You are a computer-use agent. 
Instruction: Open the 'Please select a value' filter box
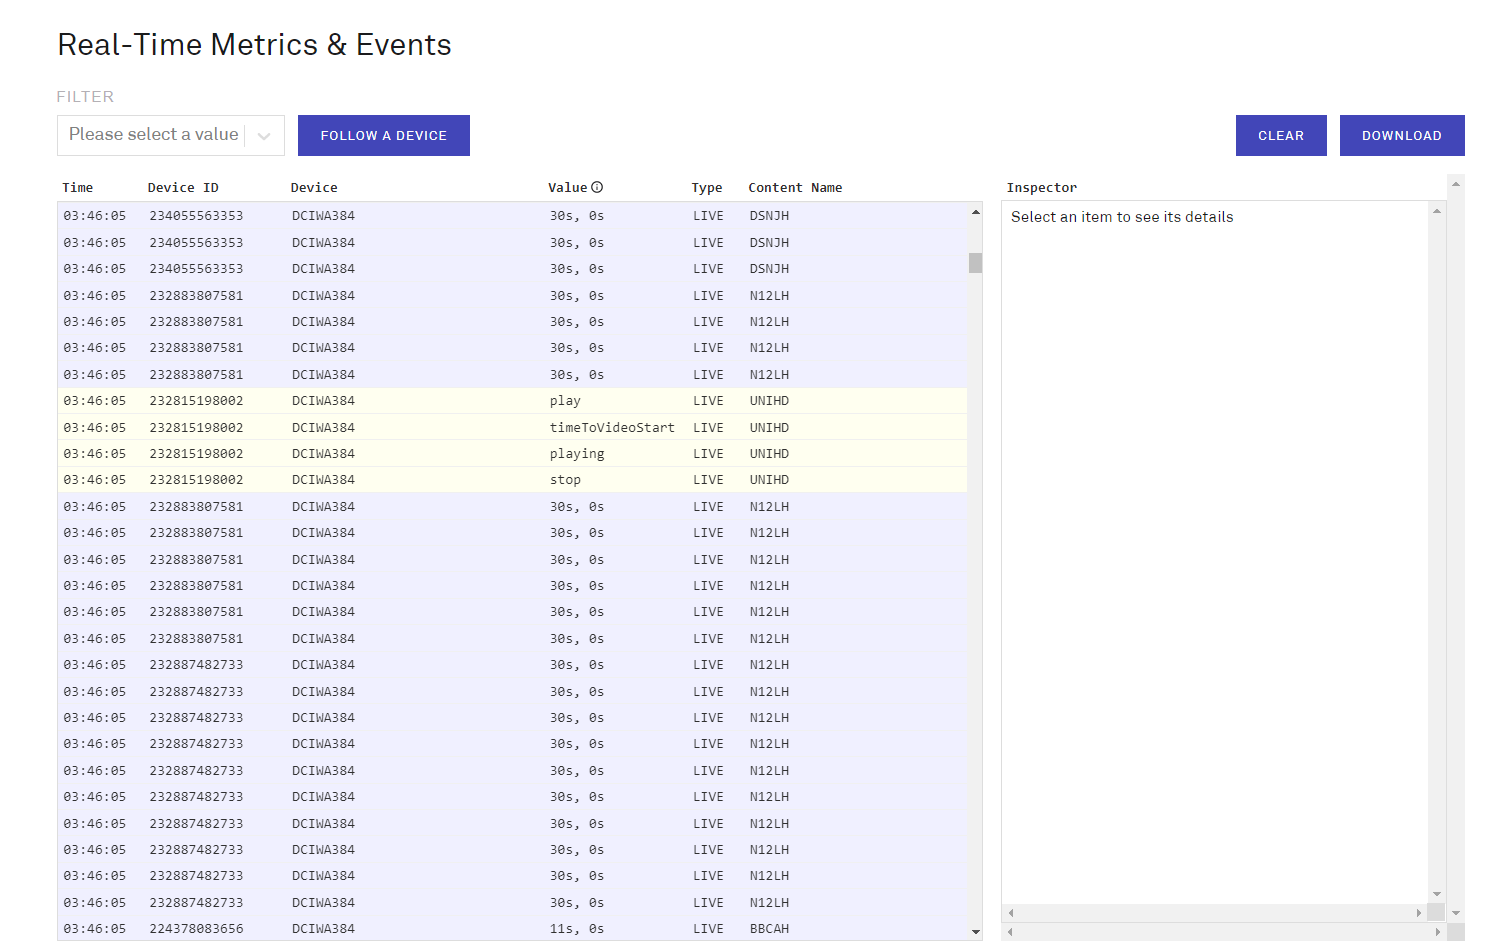pos(153,135)
